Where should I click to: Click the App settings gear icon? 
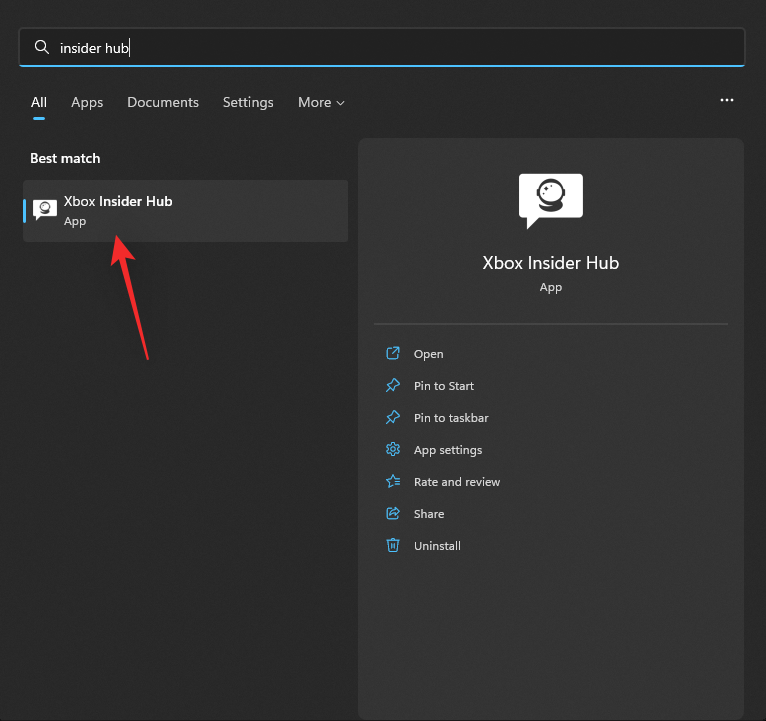tap(393, 450)
